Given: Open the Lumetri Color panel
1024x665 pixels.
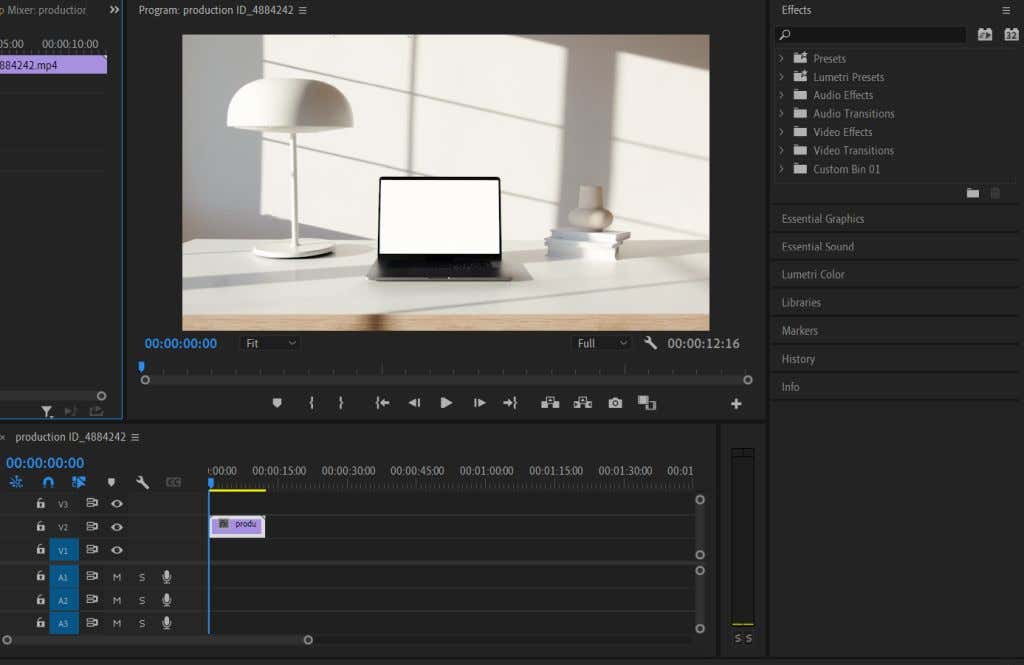Looking at the screenshot, I should click(813, 274).
